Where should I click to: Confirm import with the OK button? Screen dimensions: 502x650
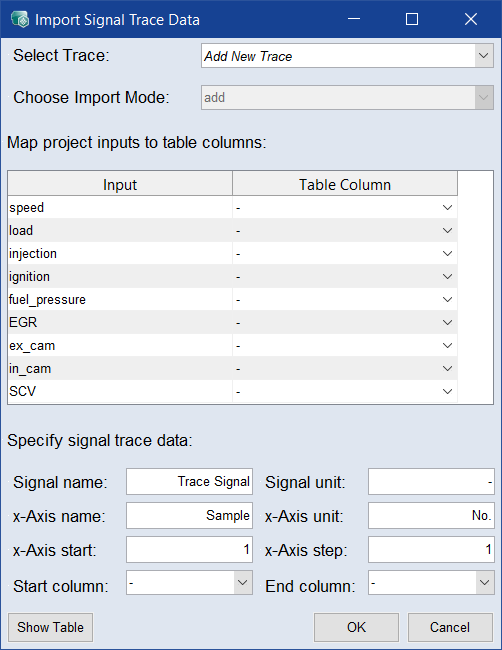coord(356,627)
